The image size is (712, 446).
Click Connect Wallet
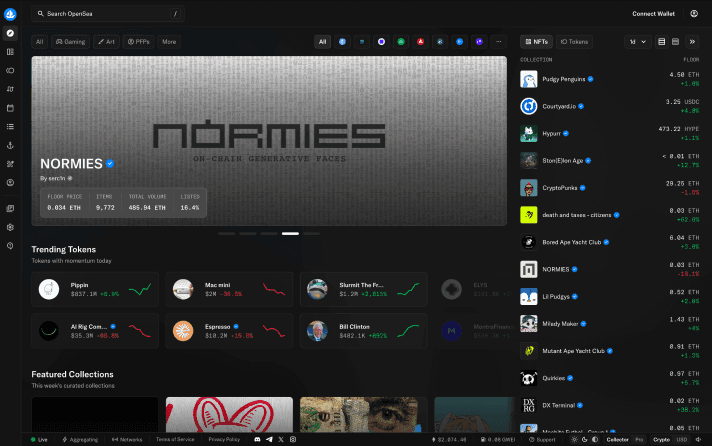653,14
